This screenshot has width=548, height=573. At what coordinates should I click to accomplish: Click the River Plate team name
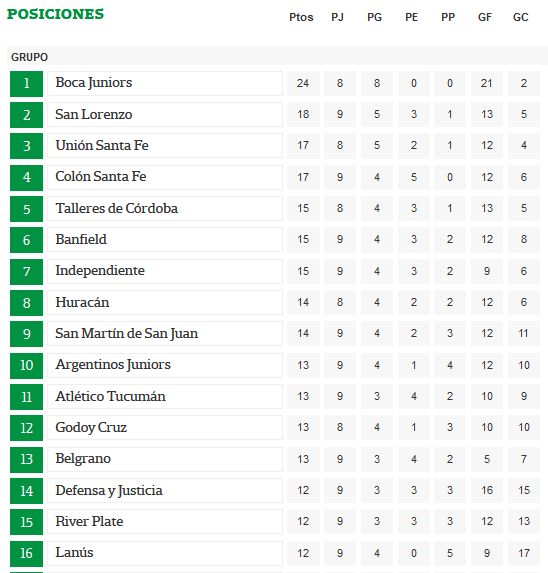pos(89,521)
